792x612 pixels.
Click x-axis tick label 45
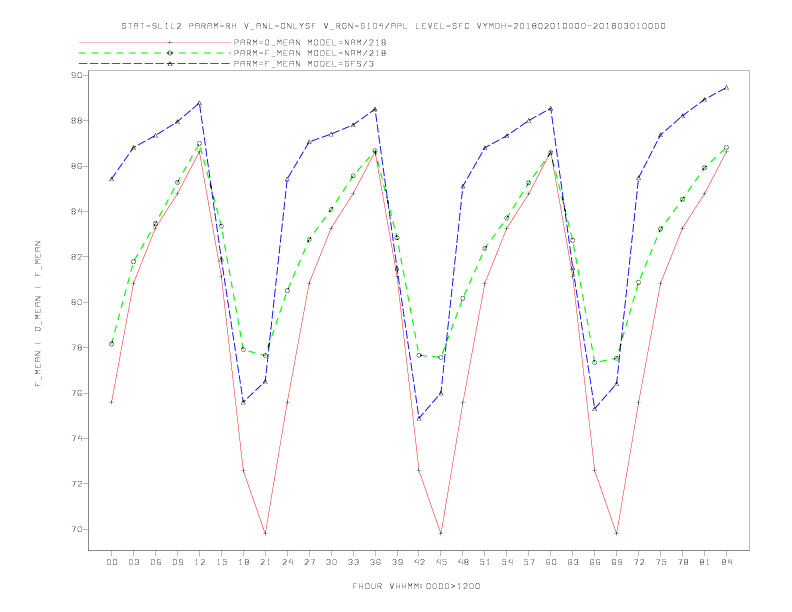(441, 562)
